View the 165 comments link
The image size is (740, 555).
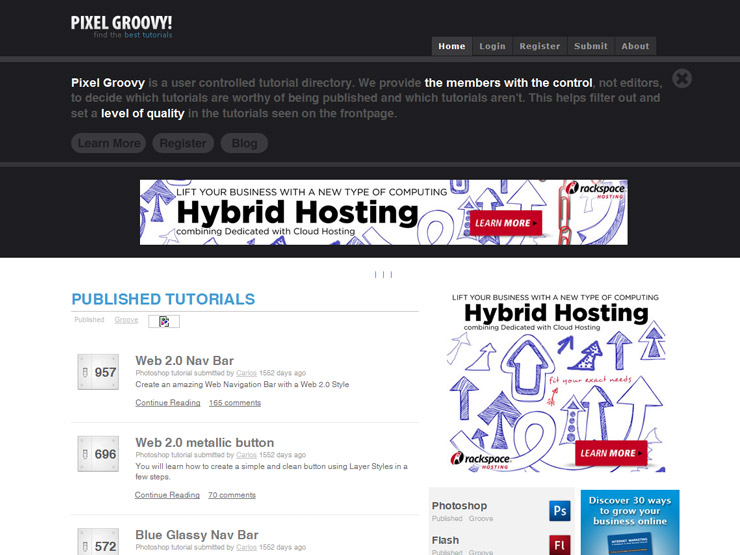pos(235,403)
